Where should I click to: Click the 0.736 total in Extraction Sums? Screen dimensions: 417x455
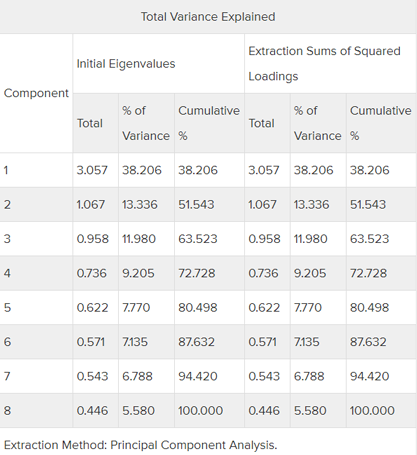(x=263, y=273)
